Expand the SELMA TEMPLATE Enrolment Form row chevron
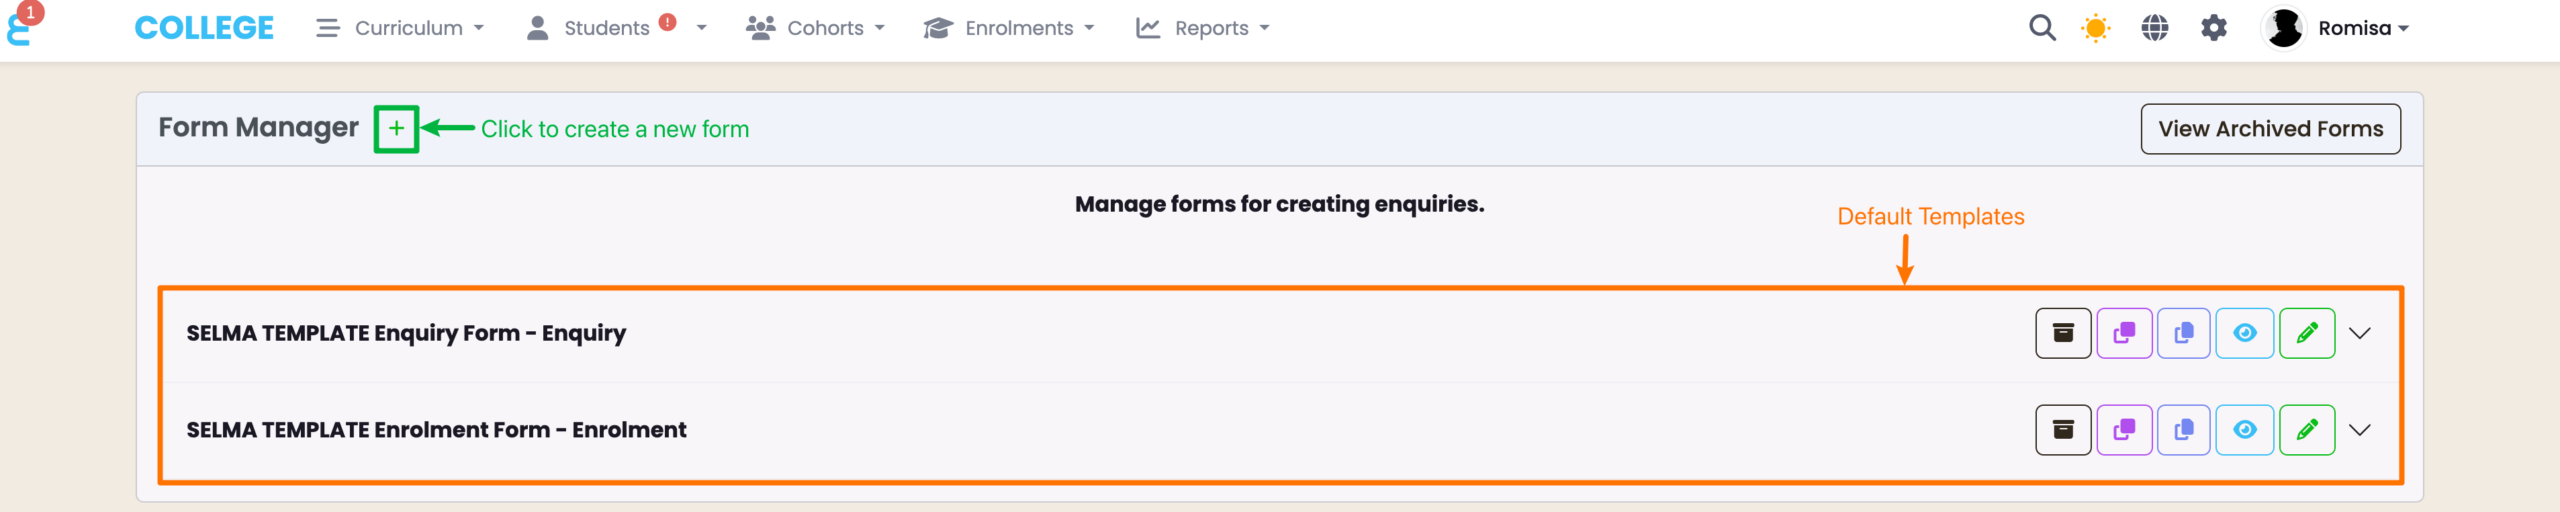The width and height of the screenshot is (2560, 512). pyautogui.click(x=2360, y=430)
